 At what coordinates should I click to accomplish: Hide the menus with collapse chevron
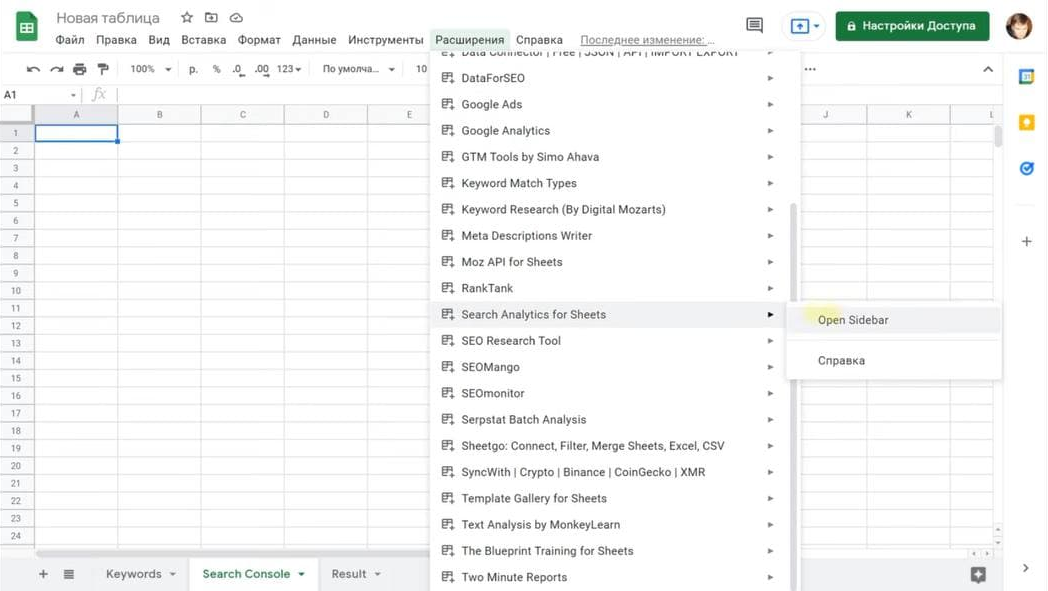(x=988, y=69)
